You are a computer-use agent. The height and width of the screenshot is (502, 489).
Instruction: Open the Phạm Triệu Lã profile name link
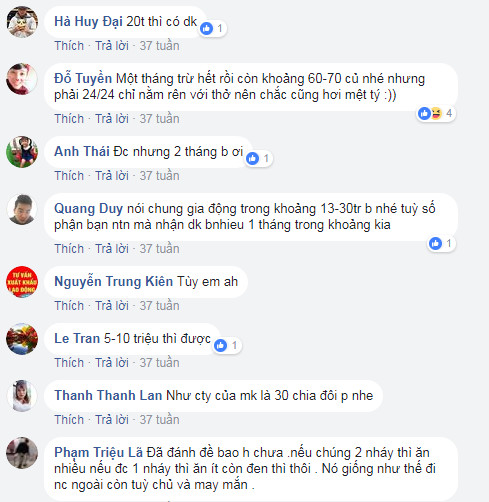point(98,453)
